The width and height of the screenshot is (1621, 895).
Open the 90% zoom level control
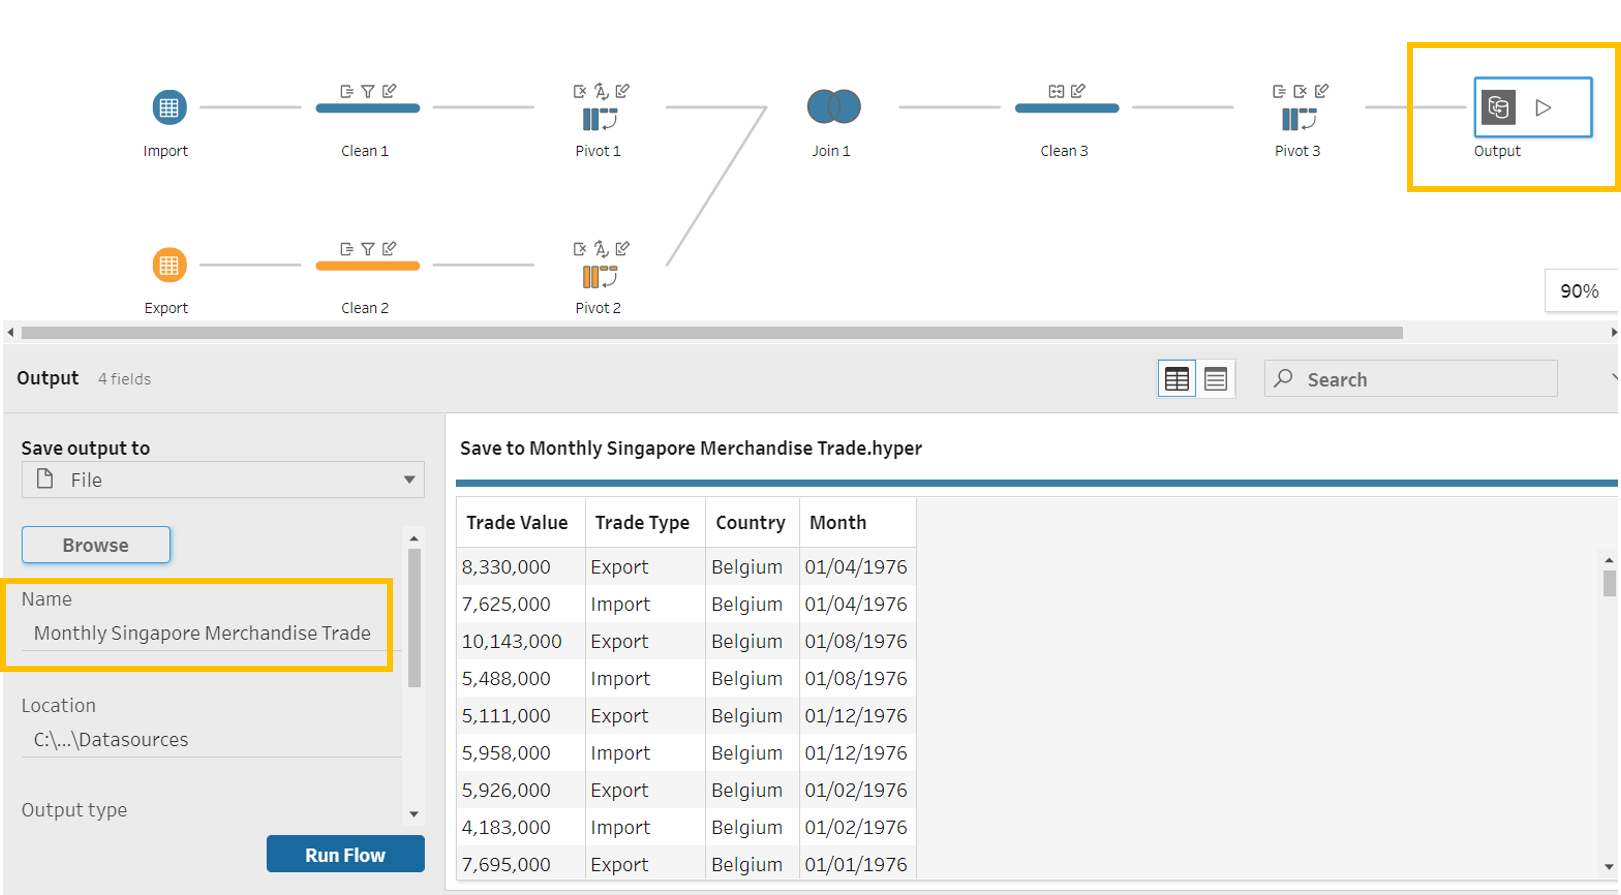[x=1579, y=291]
